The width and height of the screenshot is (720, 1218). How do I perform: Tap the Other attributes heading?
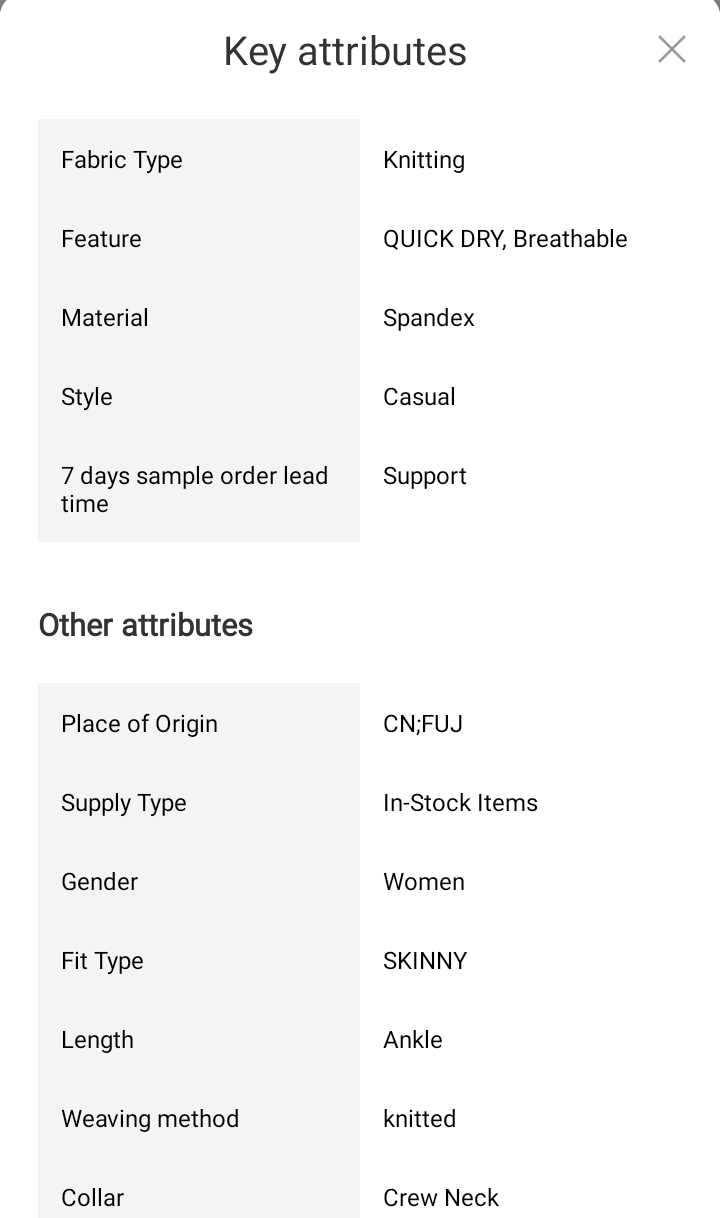(x=146, y=625)
